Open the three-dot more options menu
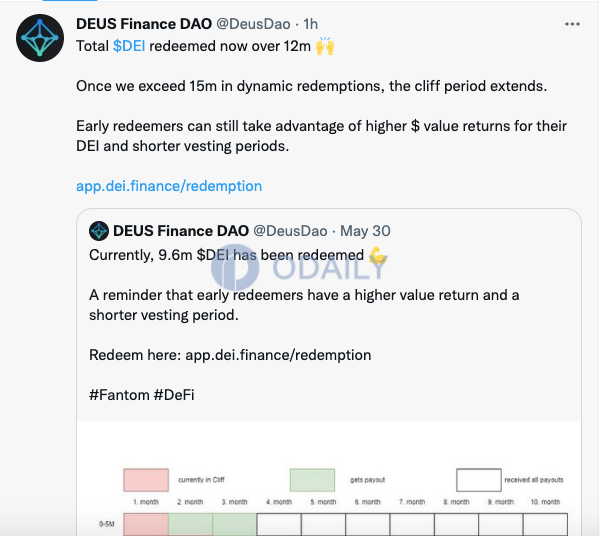Screen dimensions: 600x536 (572, 24)
